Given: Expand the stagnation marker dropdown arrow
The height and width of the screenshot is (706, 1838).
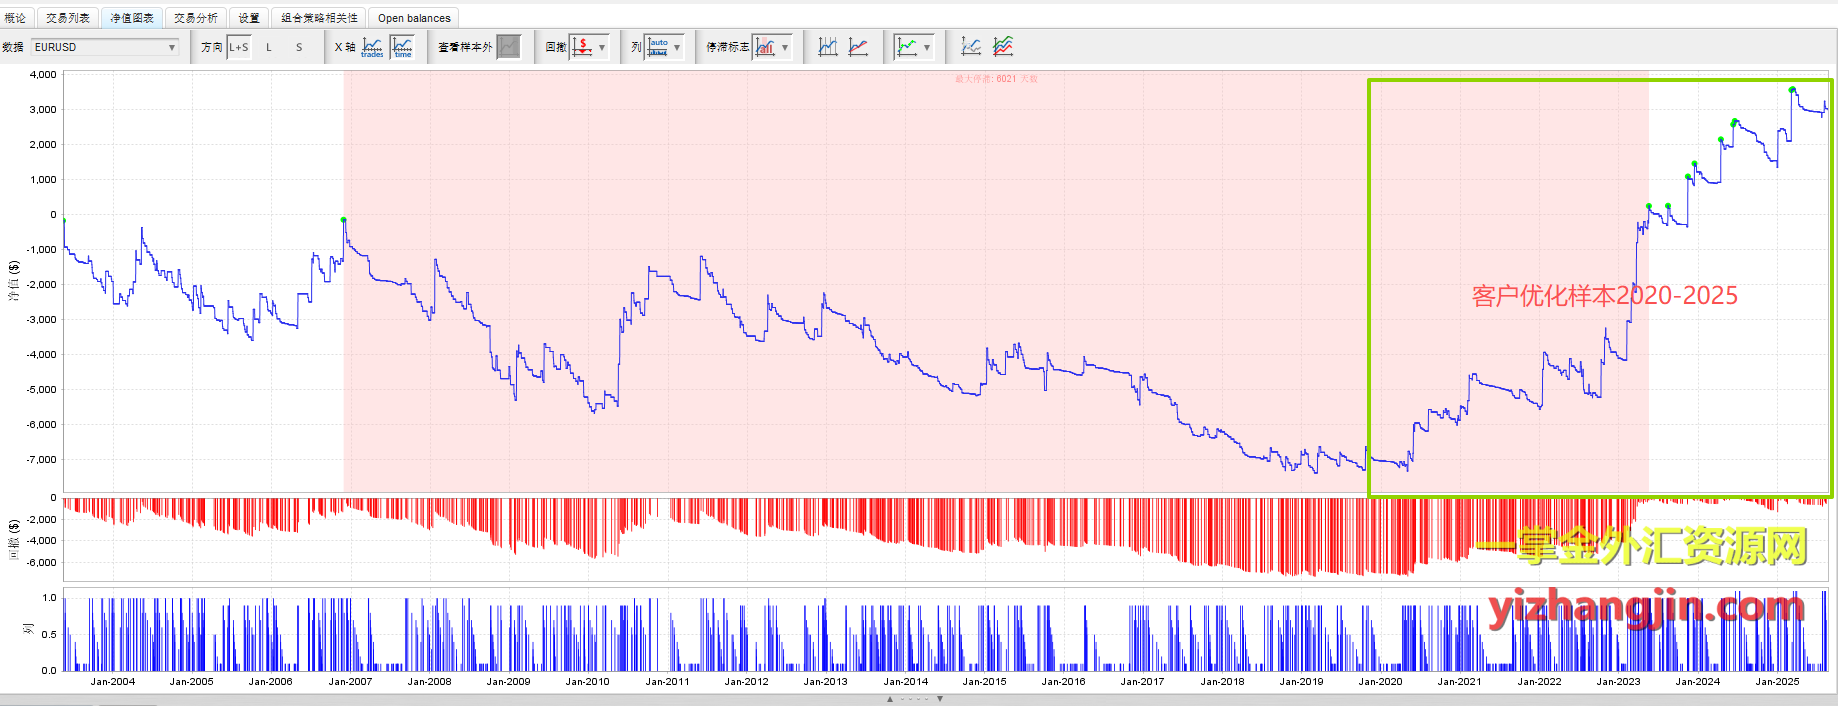Looking at the screenshot, I should (x=785, y=47).
